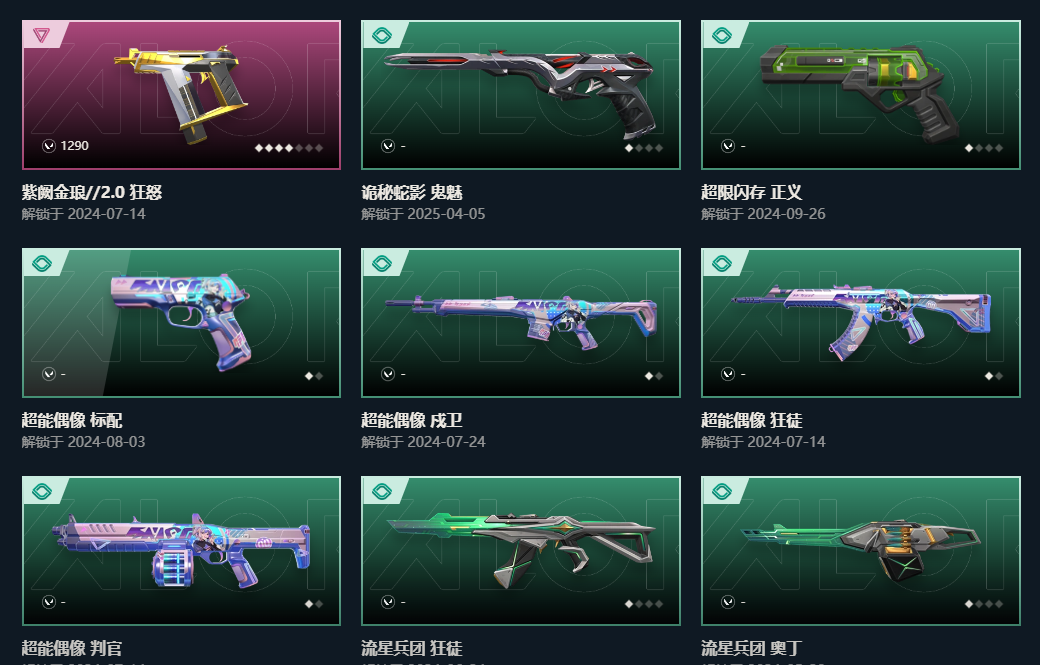Click the VP currency icon on 超限闪存 正义 card
The image size is (1040, 665).
click(x=728, y=146)
